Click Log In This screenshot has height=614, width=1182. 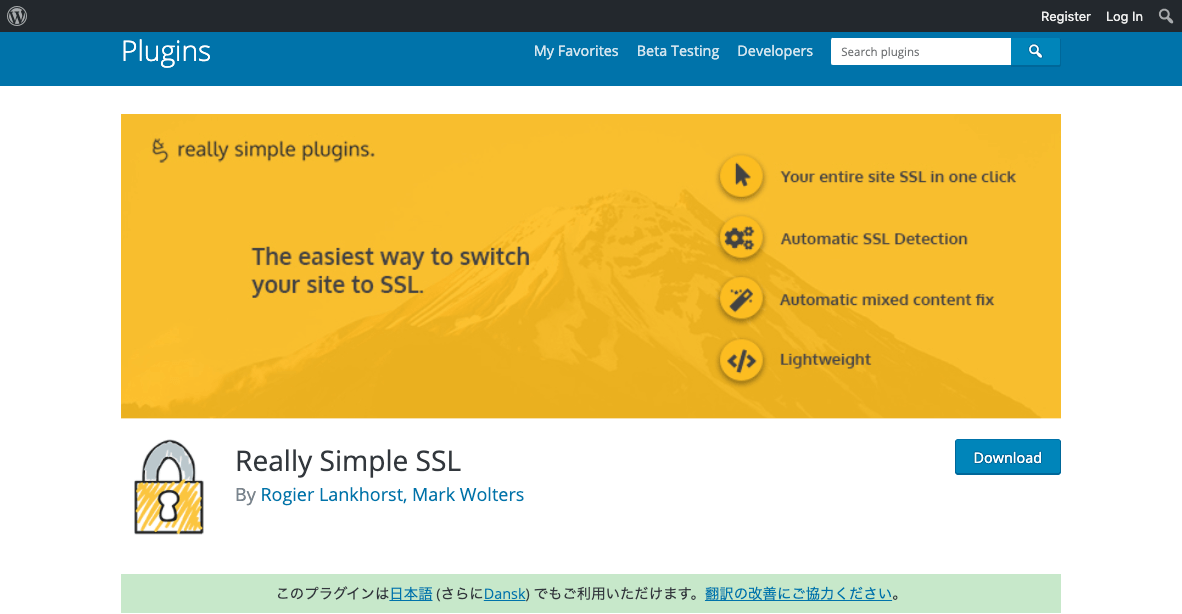click(x=1123, y=16)
